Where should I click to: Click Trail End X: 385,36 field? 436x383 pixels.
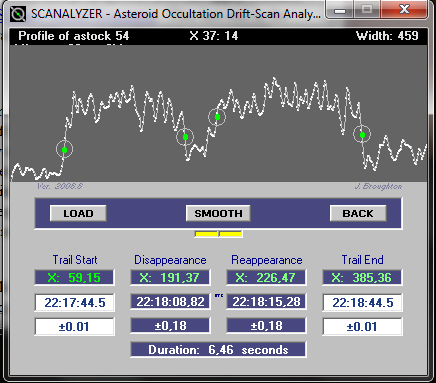point(362,278)
